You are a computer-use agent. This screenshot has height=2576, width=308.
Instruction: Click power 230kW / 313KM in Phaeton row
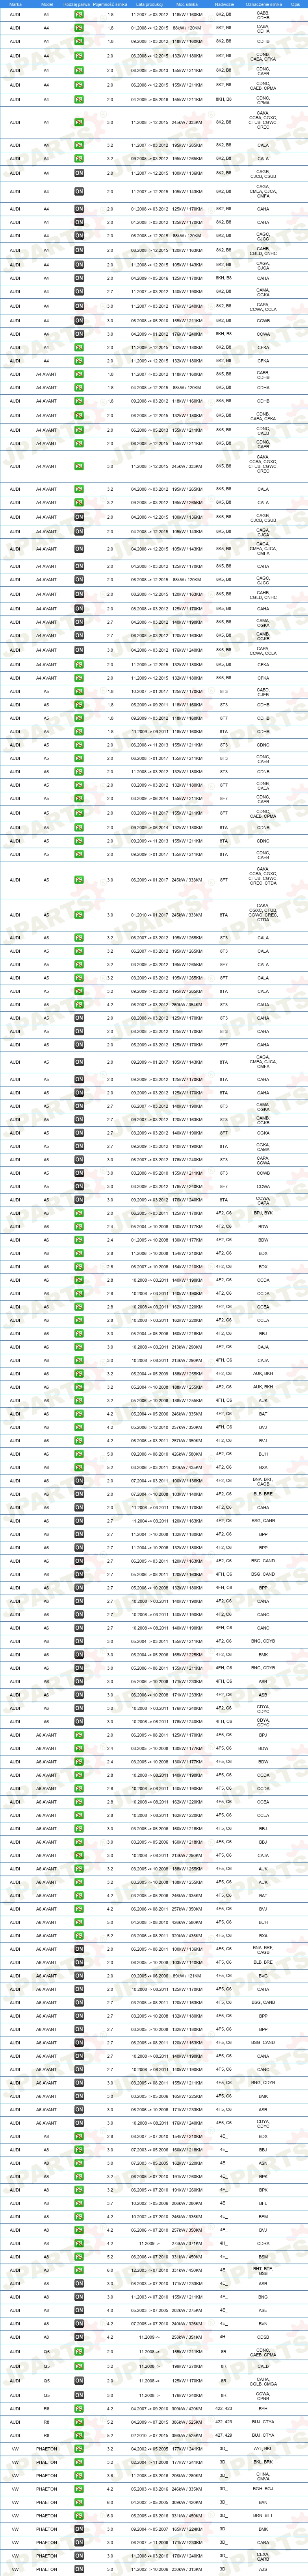pyautogui.click(x=187, y=2569)
